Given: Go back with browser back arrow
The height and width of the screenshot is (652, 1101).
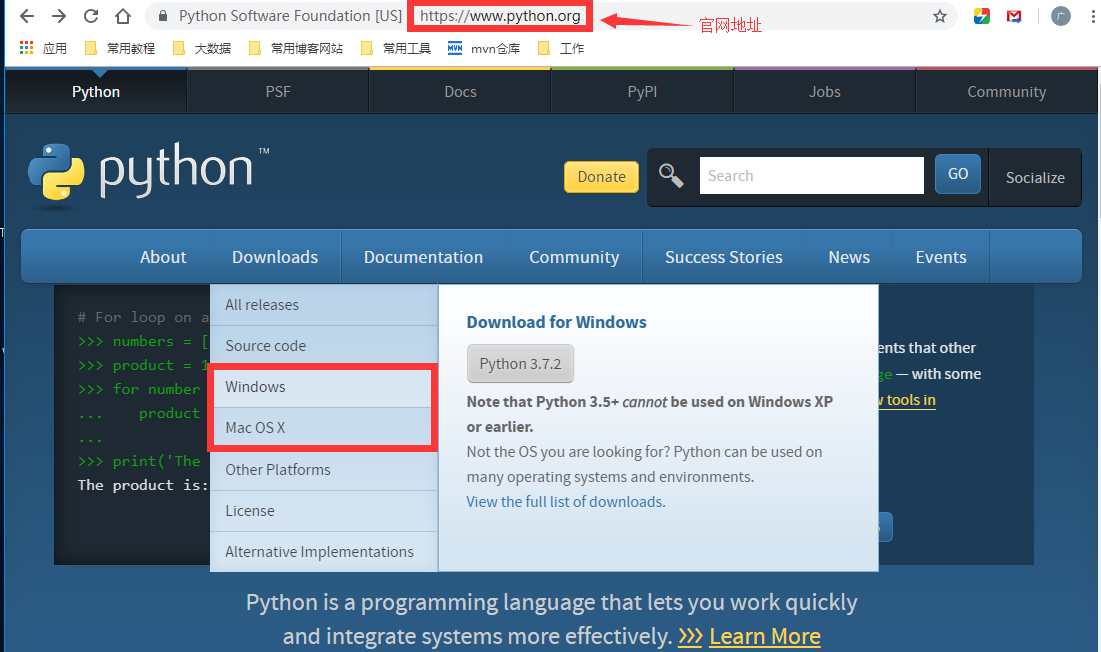Looking at the screenshot, I should pyautogui.click(x=27, y=16).
